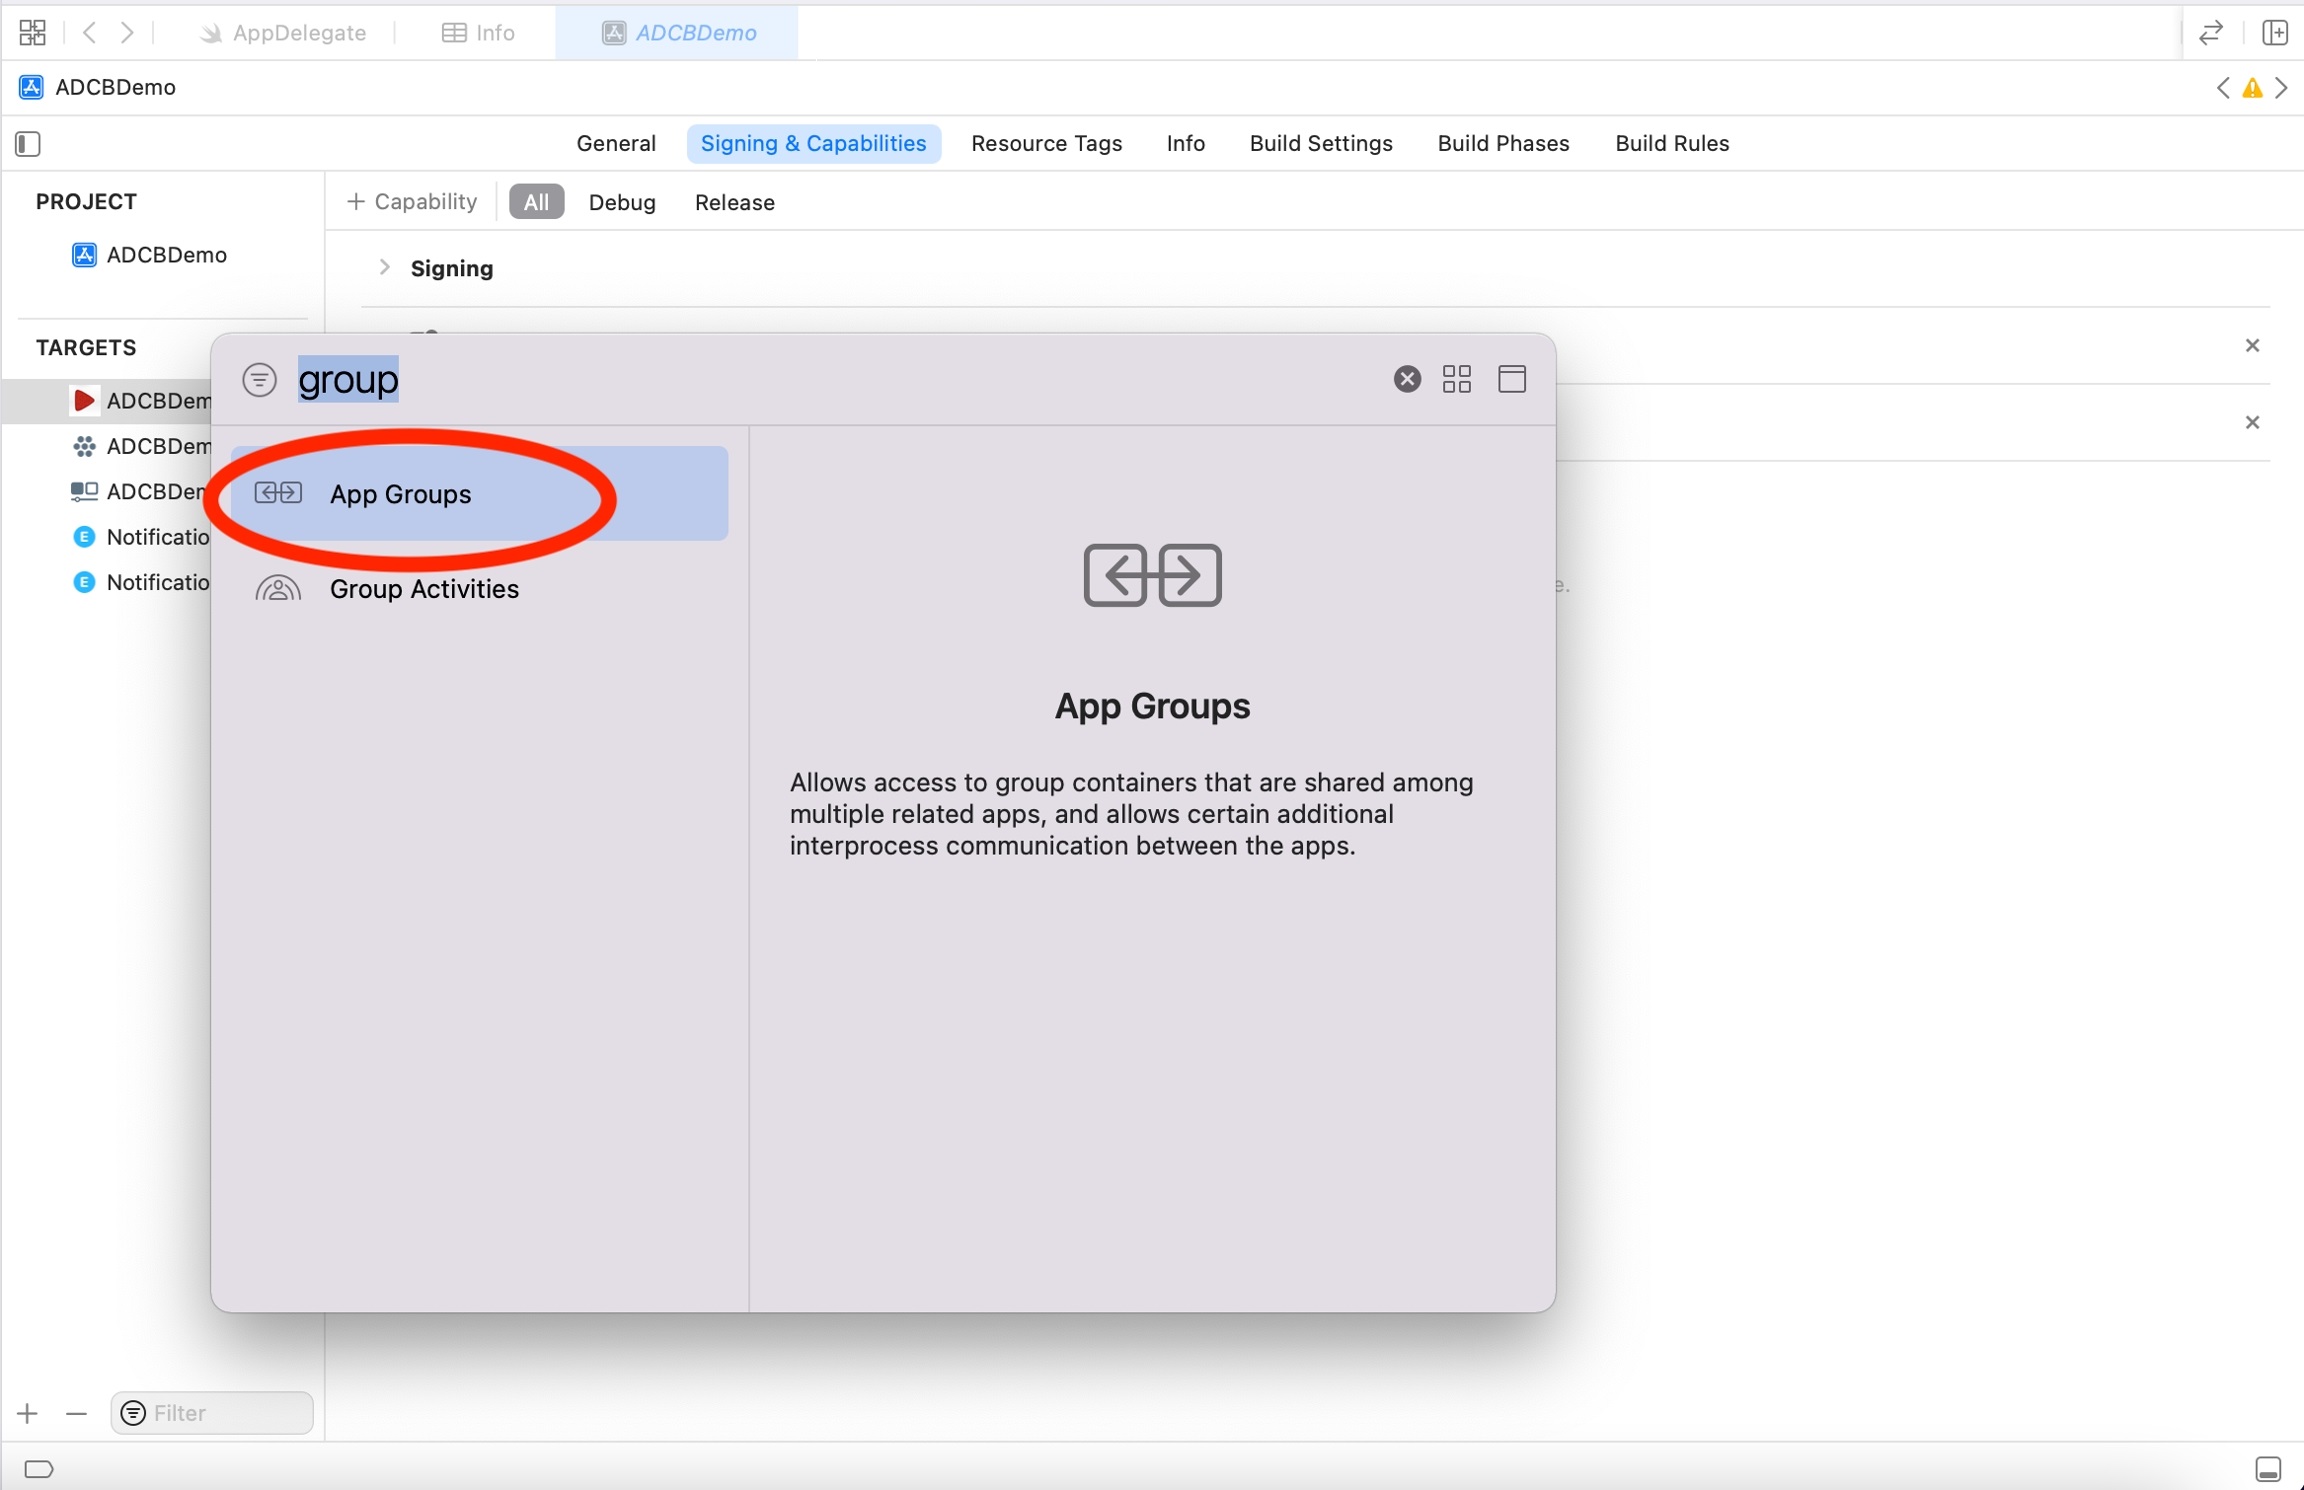Viewport: 2304px width, 1490px height.
Task: Click the + Capability button
Action: click(x=412, y=202)
